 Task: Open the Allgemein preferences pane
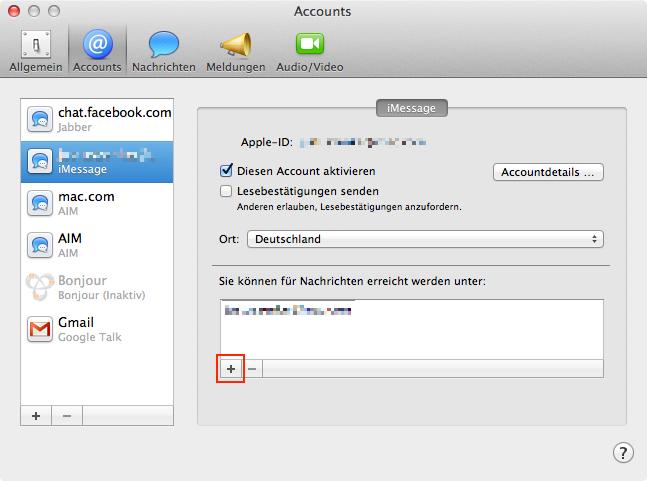point(36,51)
